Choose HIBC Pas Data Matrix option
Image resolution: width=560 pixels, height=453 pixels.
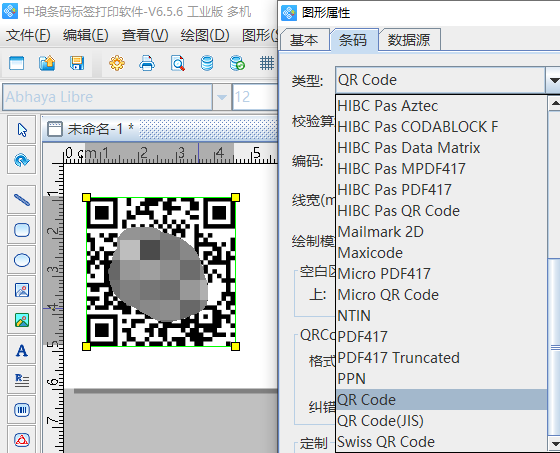point(441,148)
